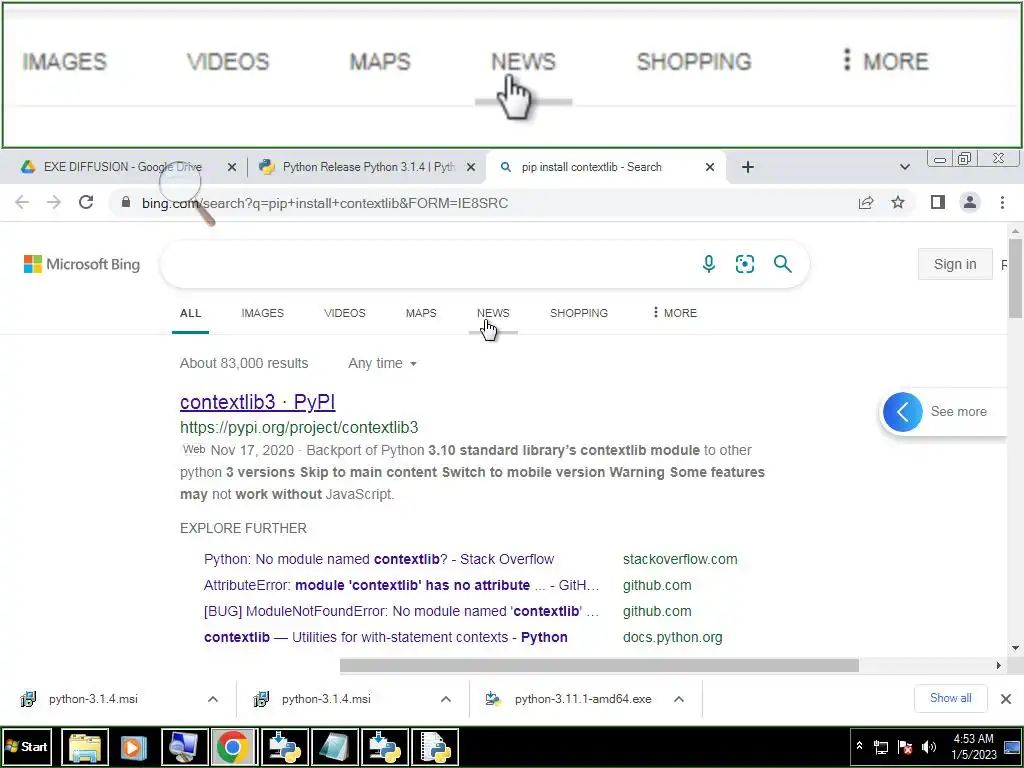
Task: Select the SHOPPING search tab
Action: (579, 313)
